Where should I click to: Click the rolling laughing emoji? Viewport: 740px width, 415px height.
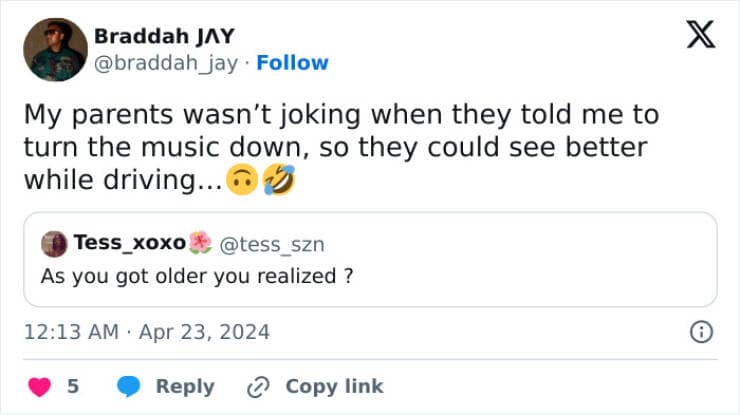(278, 181)
